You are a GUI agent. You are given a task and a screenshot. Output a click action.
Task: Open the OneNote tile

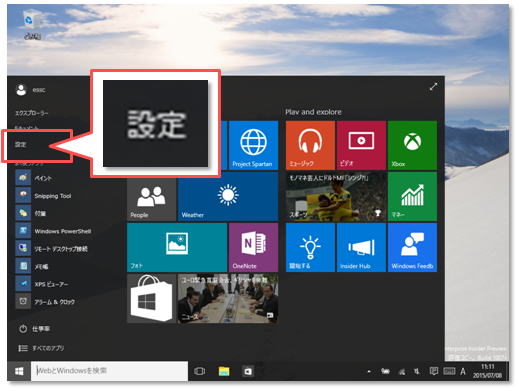[x=253, y=247]
